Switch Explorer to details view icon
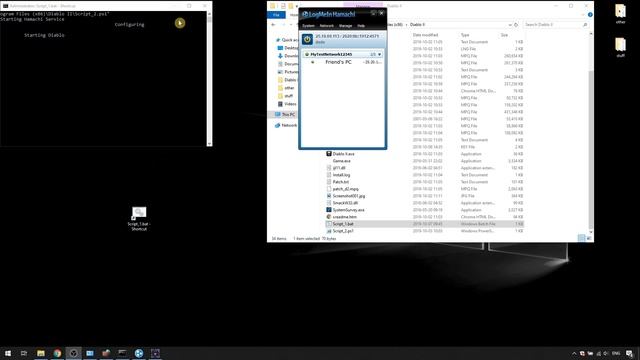The height and width of the screenshot is (360, 640). (581, 238)
